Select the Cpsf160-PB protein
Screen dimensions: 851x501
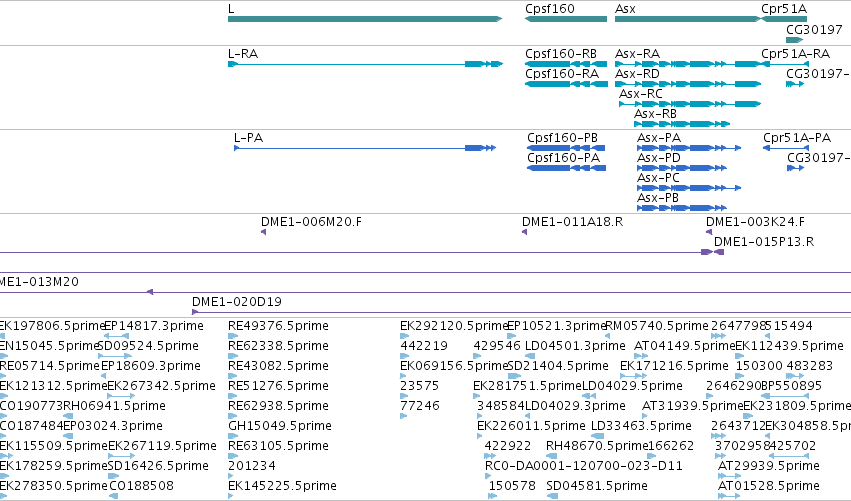(566, 148)
